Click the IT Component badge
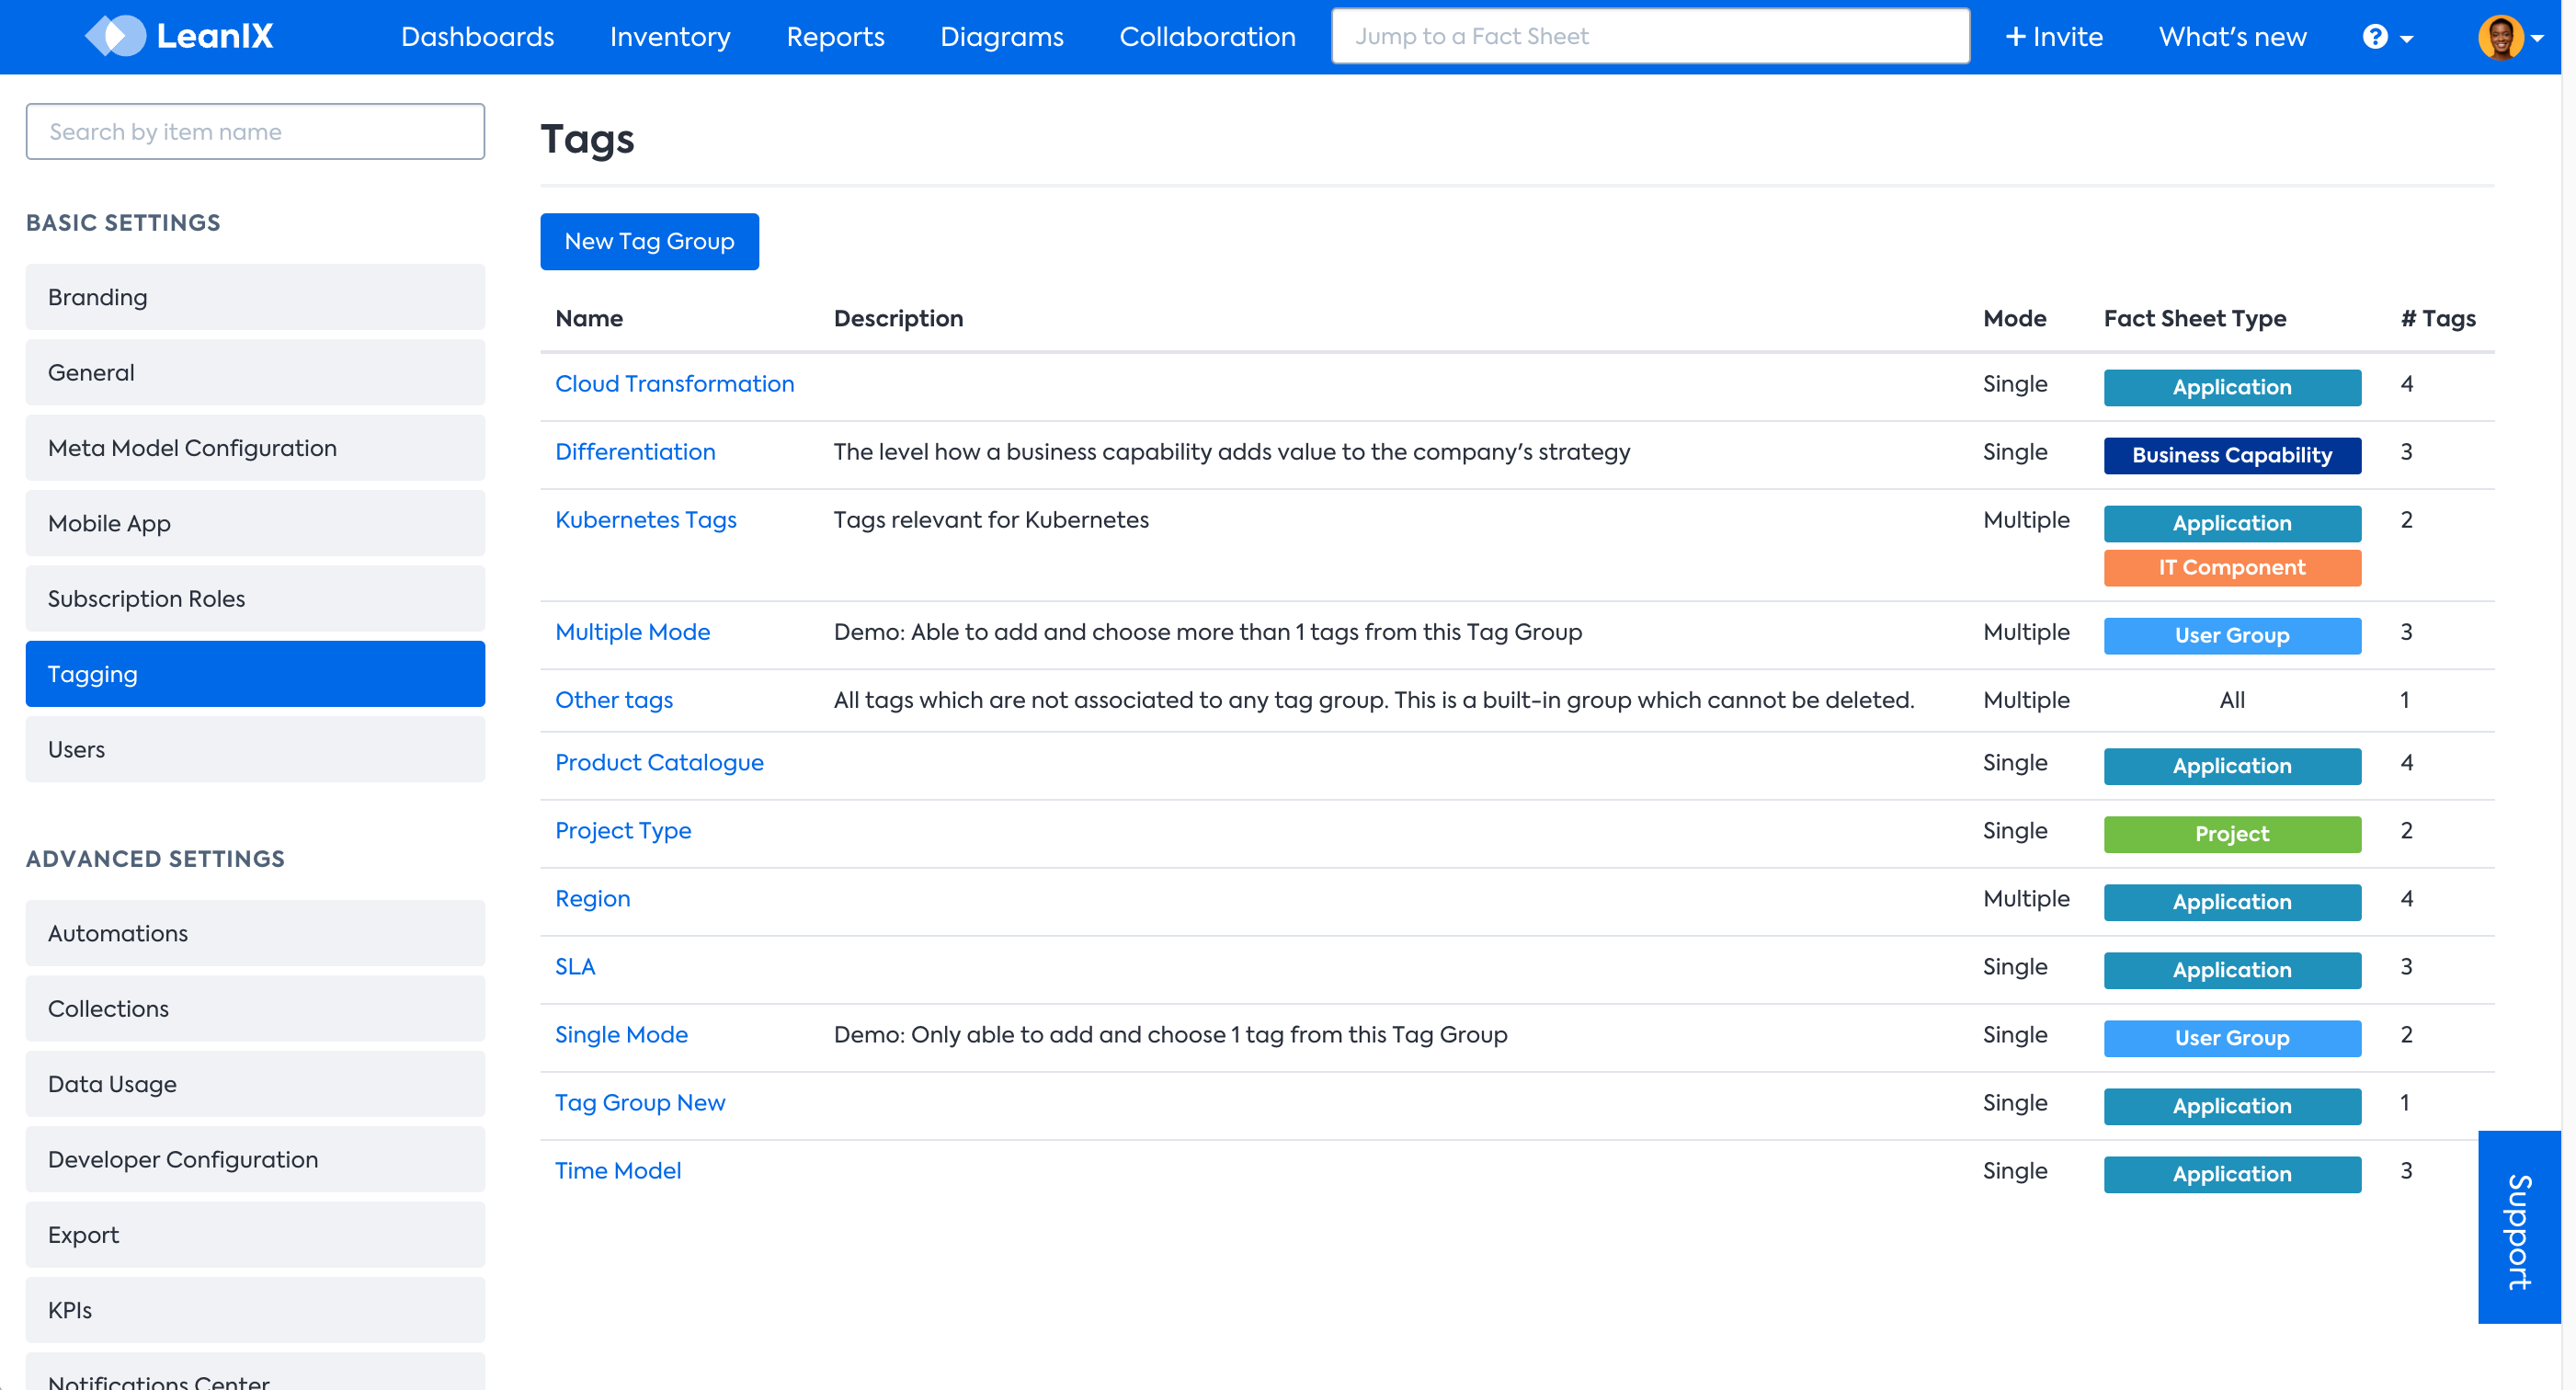The image size is (2576, 1390). pyautogui.click(x=2231, y=567)
